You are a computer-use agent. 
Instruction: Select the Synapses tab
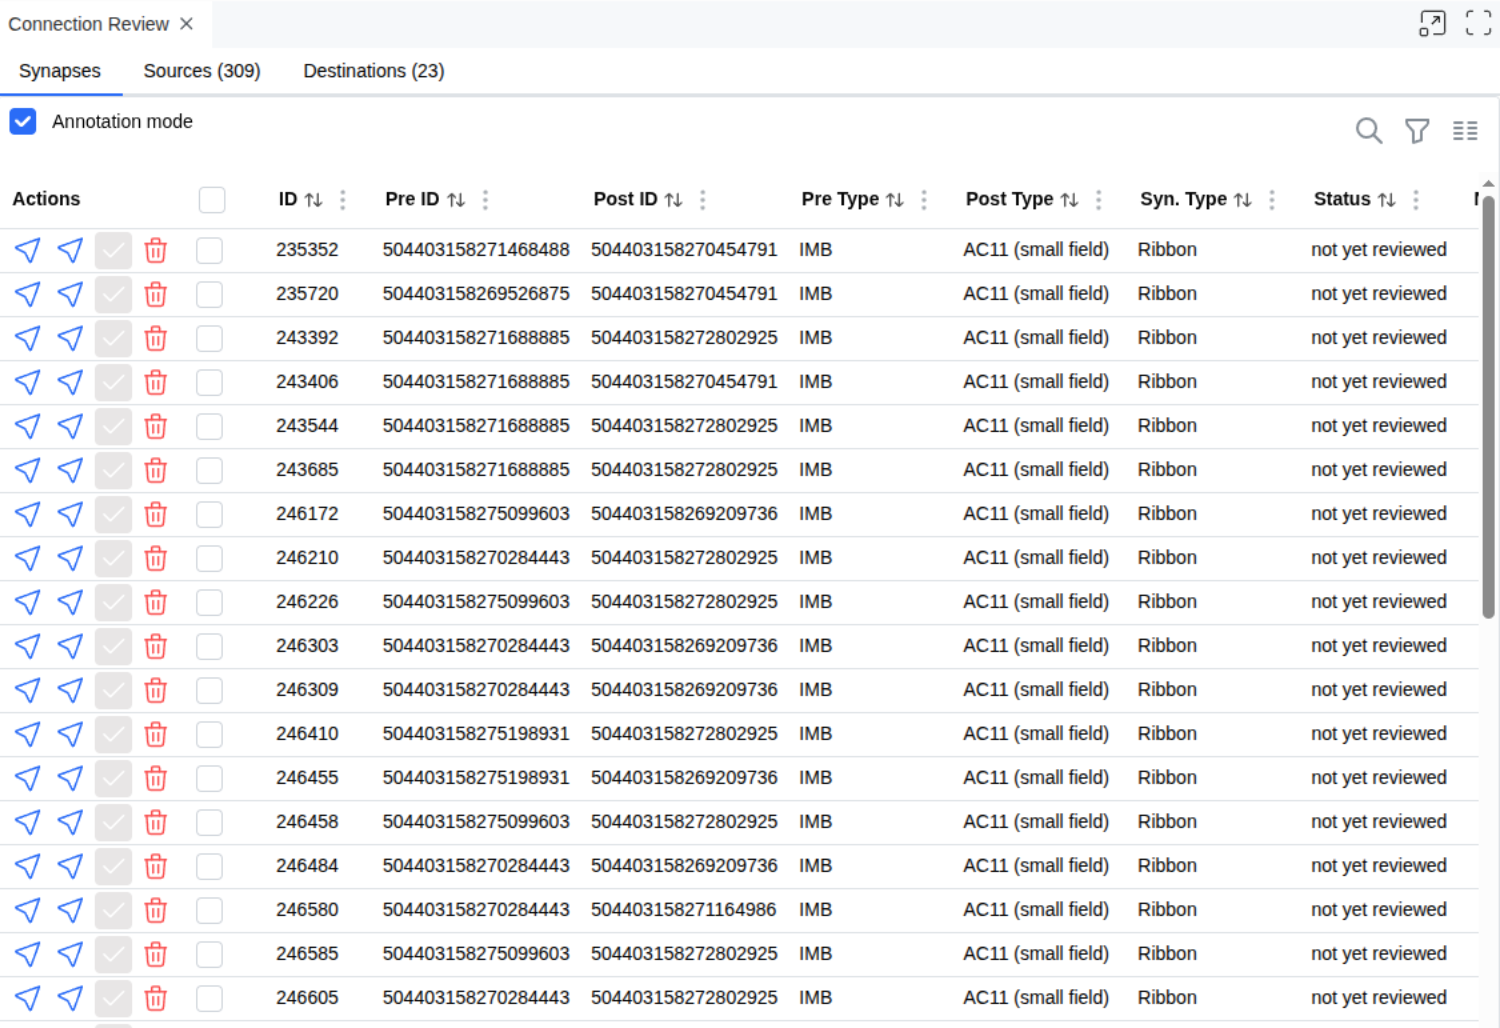click(60, 71)
